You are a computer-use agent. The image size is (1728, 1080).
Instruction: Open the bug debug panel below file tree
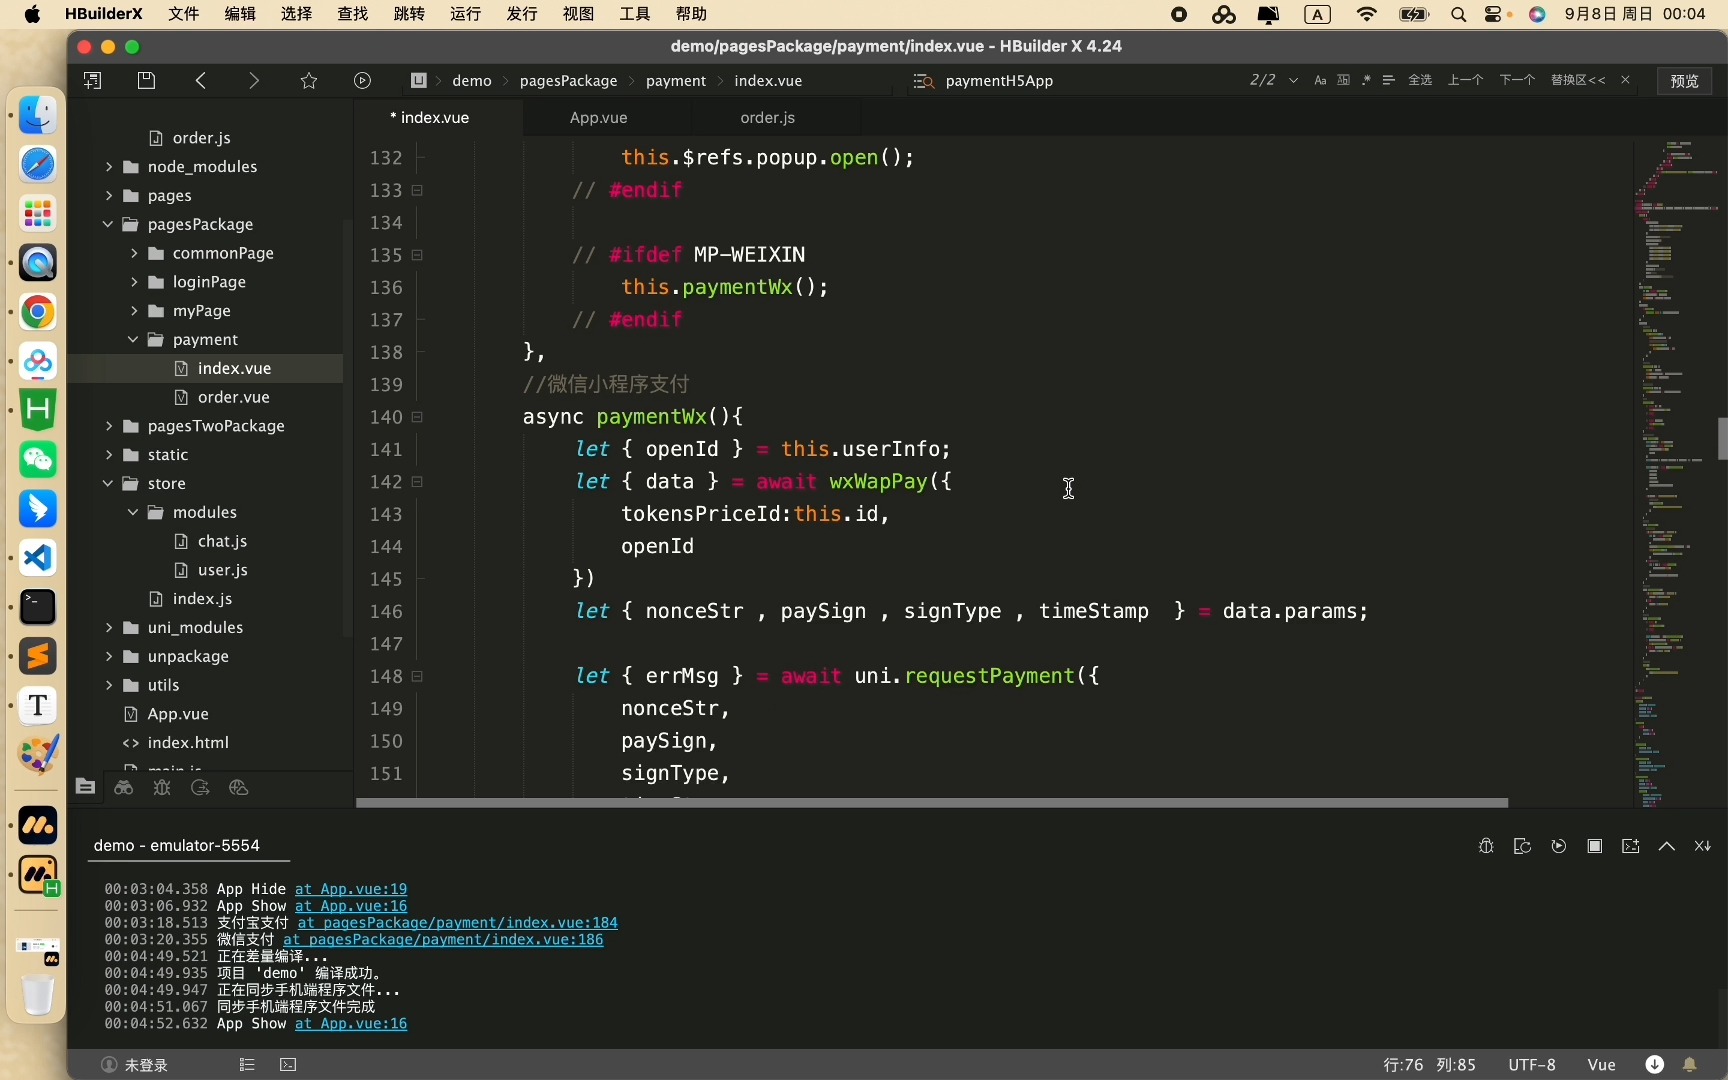click(x=162, y=788)
